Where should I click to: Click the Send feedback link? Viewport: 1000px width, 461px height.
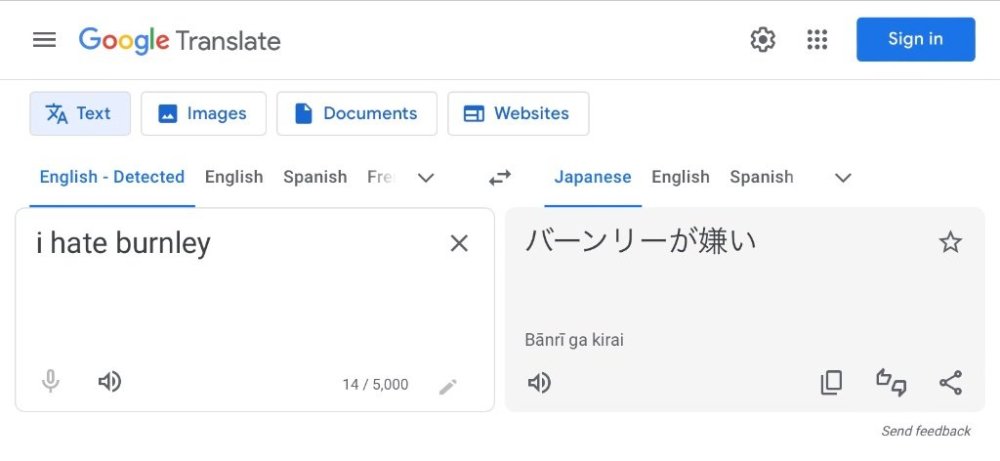pos(925,431)
